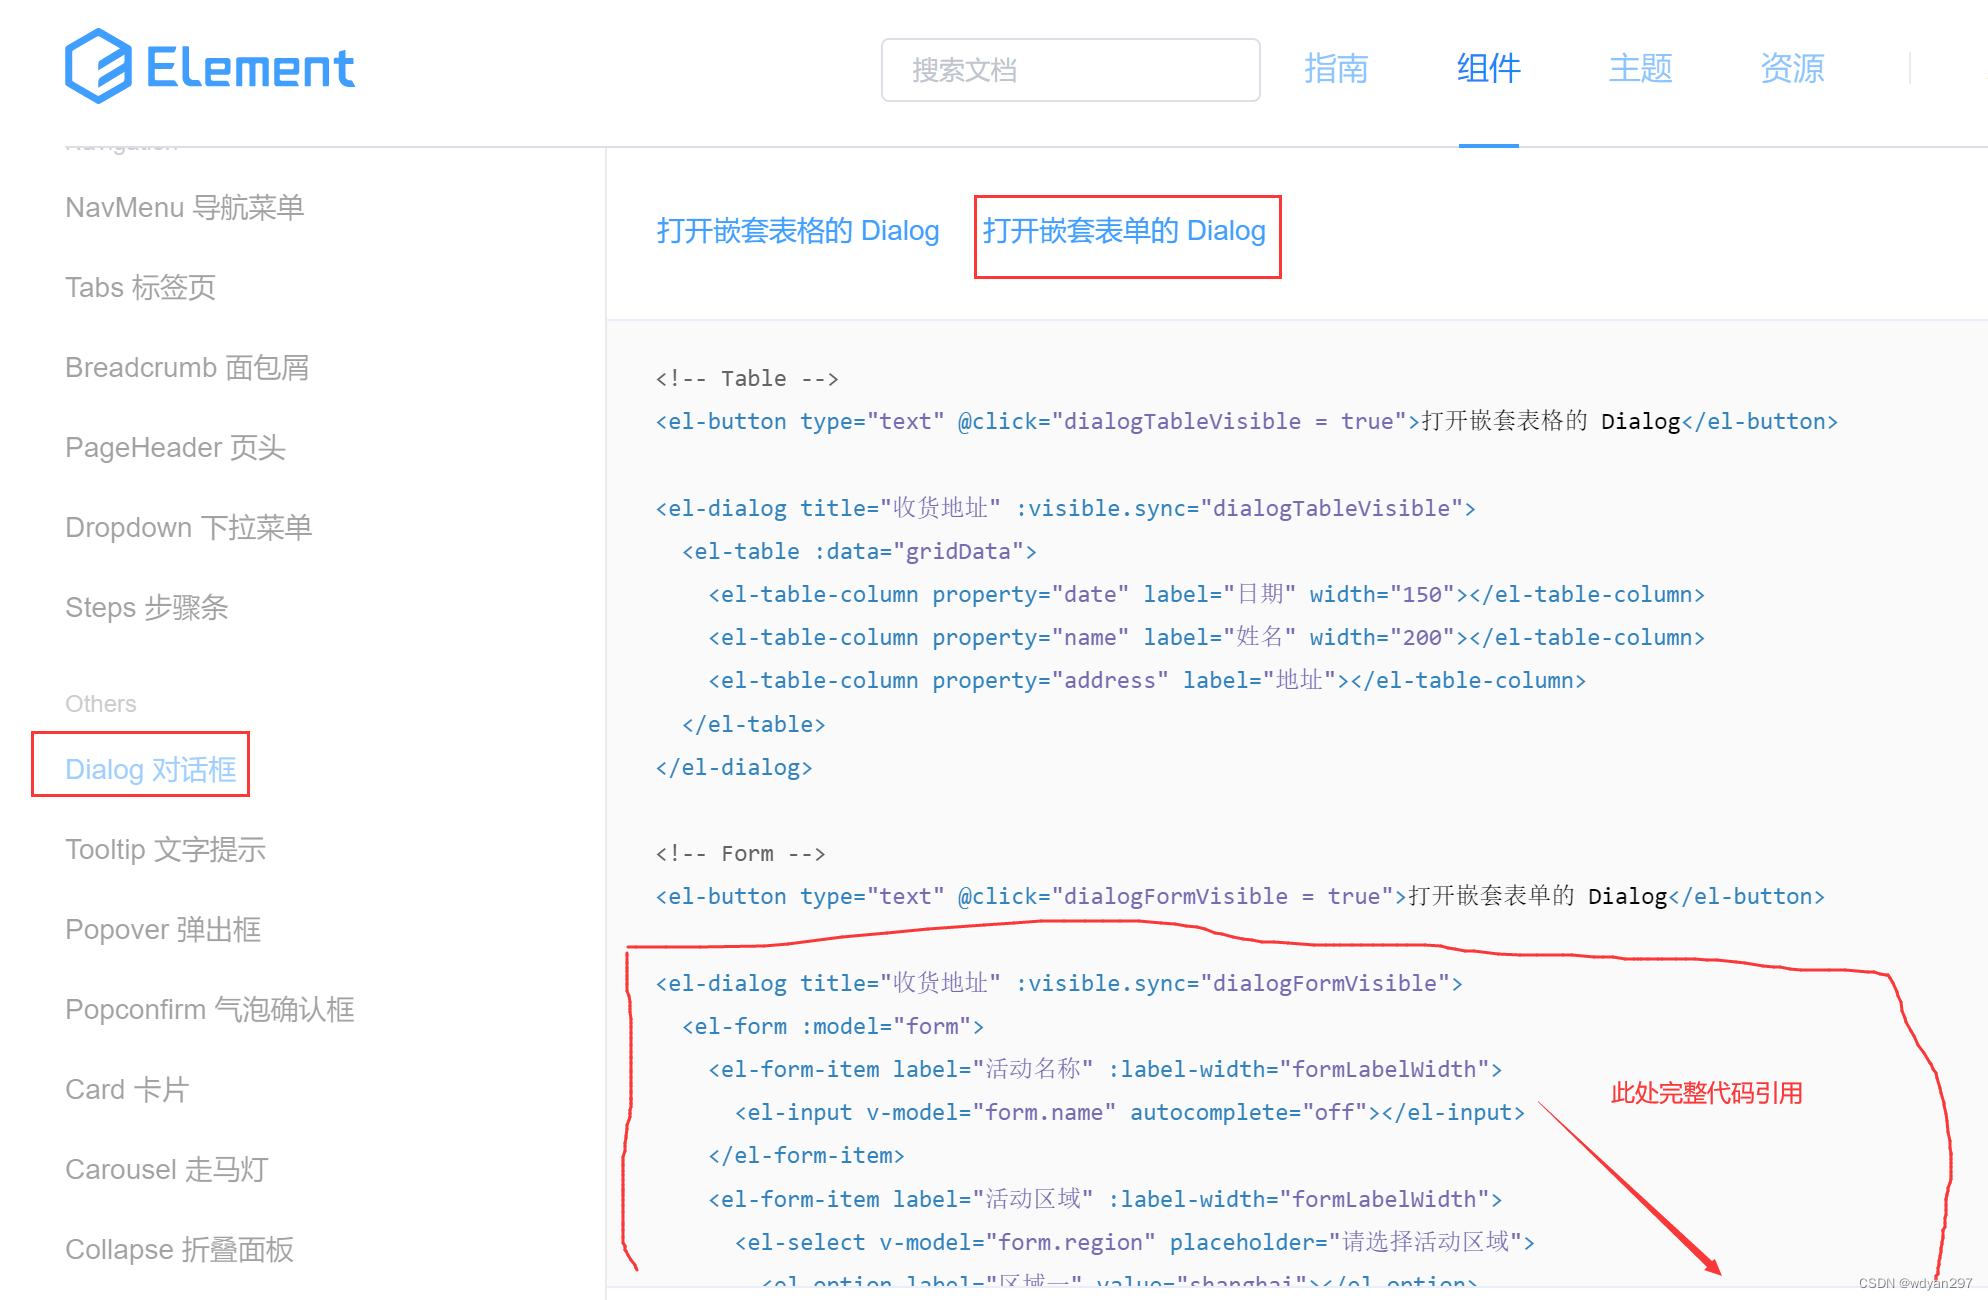
Task: Click the Element logo
Action: pyautogui.click(x=210, y=67)
